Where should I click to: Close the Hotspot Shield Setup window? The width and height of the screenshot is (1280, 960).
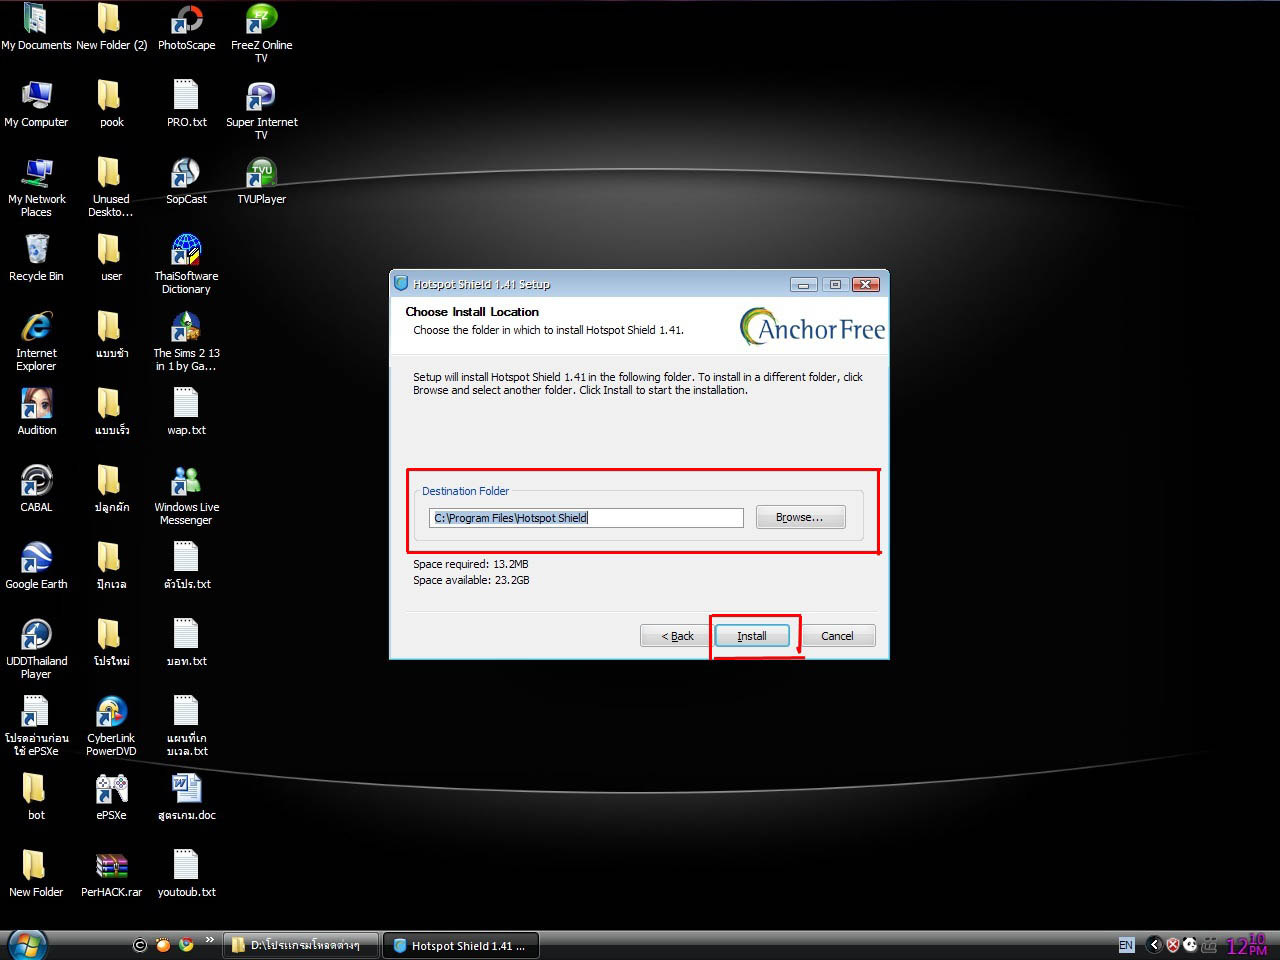(865, 285)
